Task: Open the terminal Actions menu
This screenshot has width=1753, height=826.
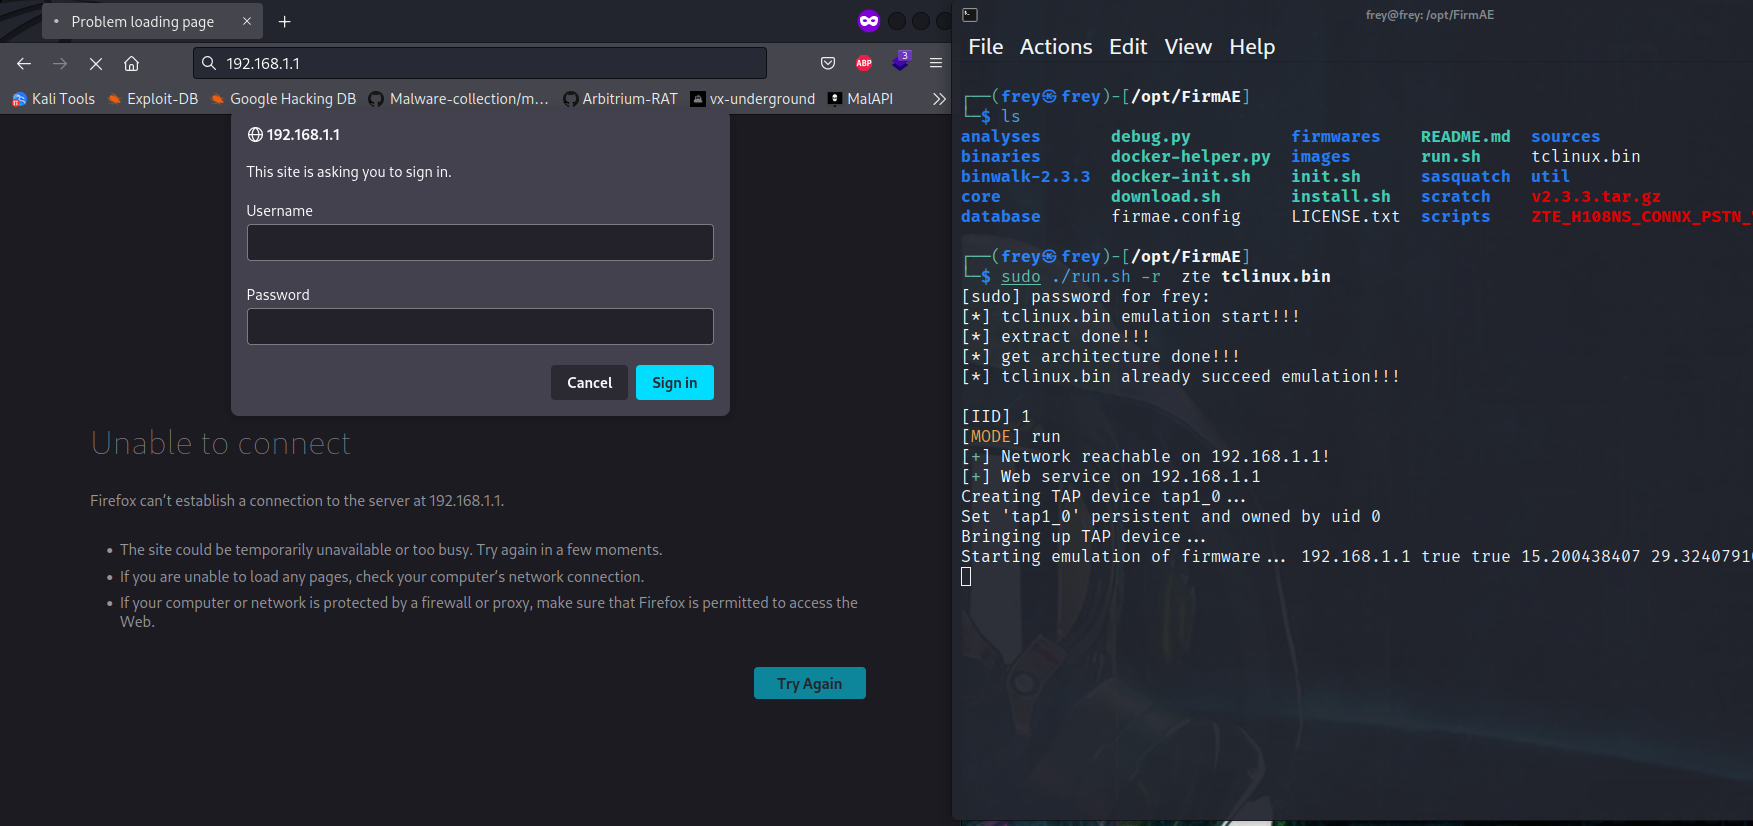Action: (1056, 47)
